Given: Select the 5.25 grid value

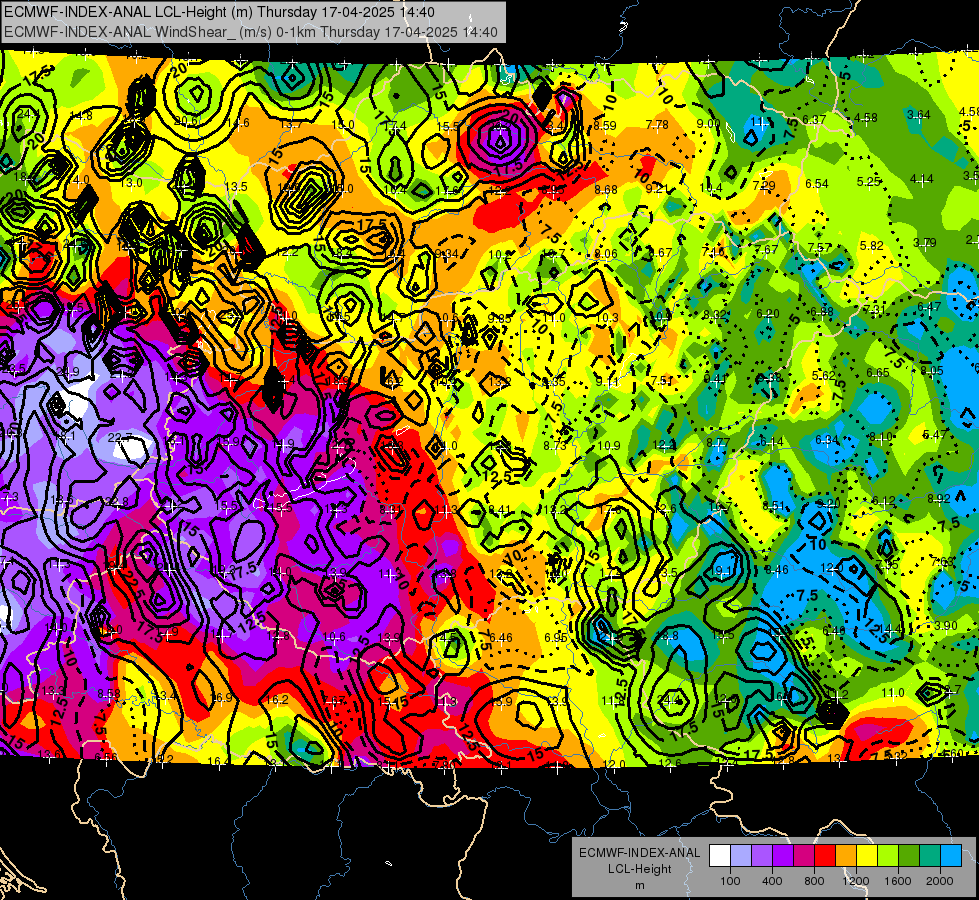Looking at the screenshot, I should pyautogui.click(x=868, y=181).
